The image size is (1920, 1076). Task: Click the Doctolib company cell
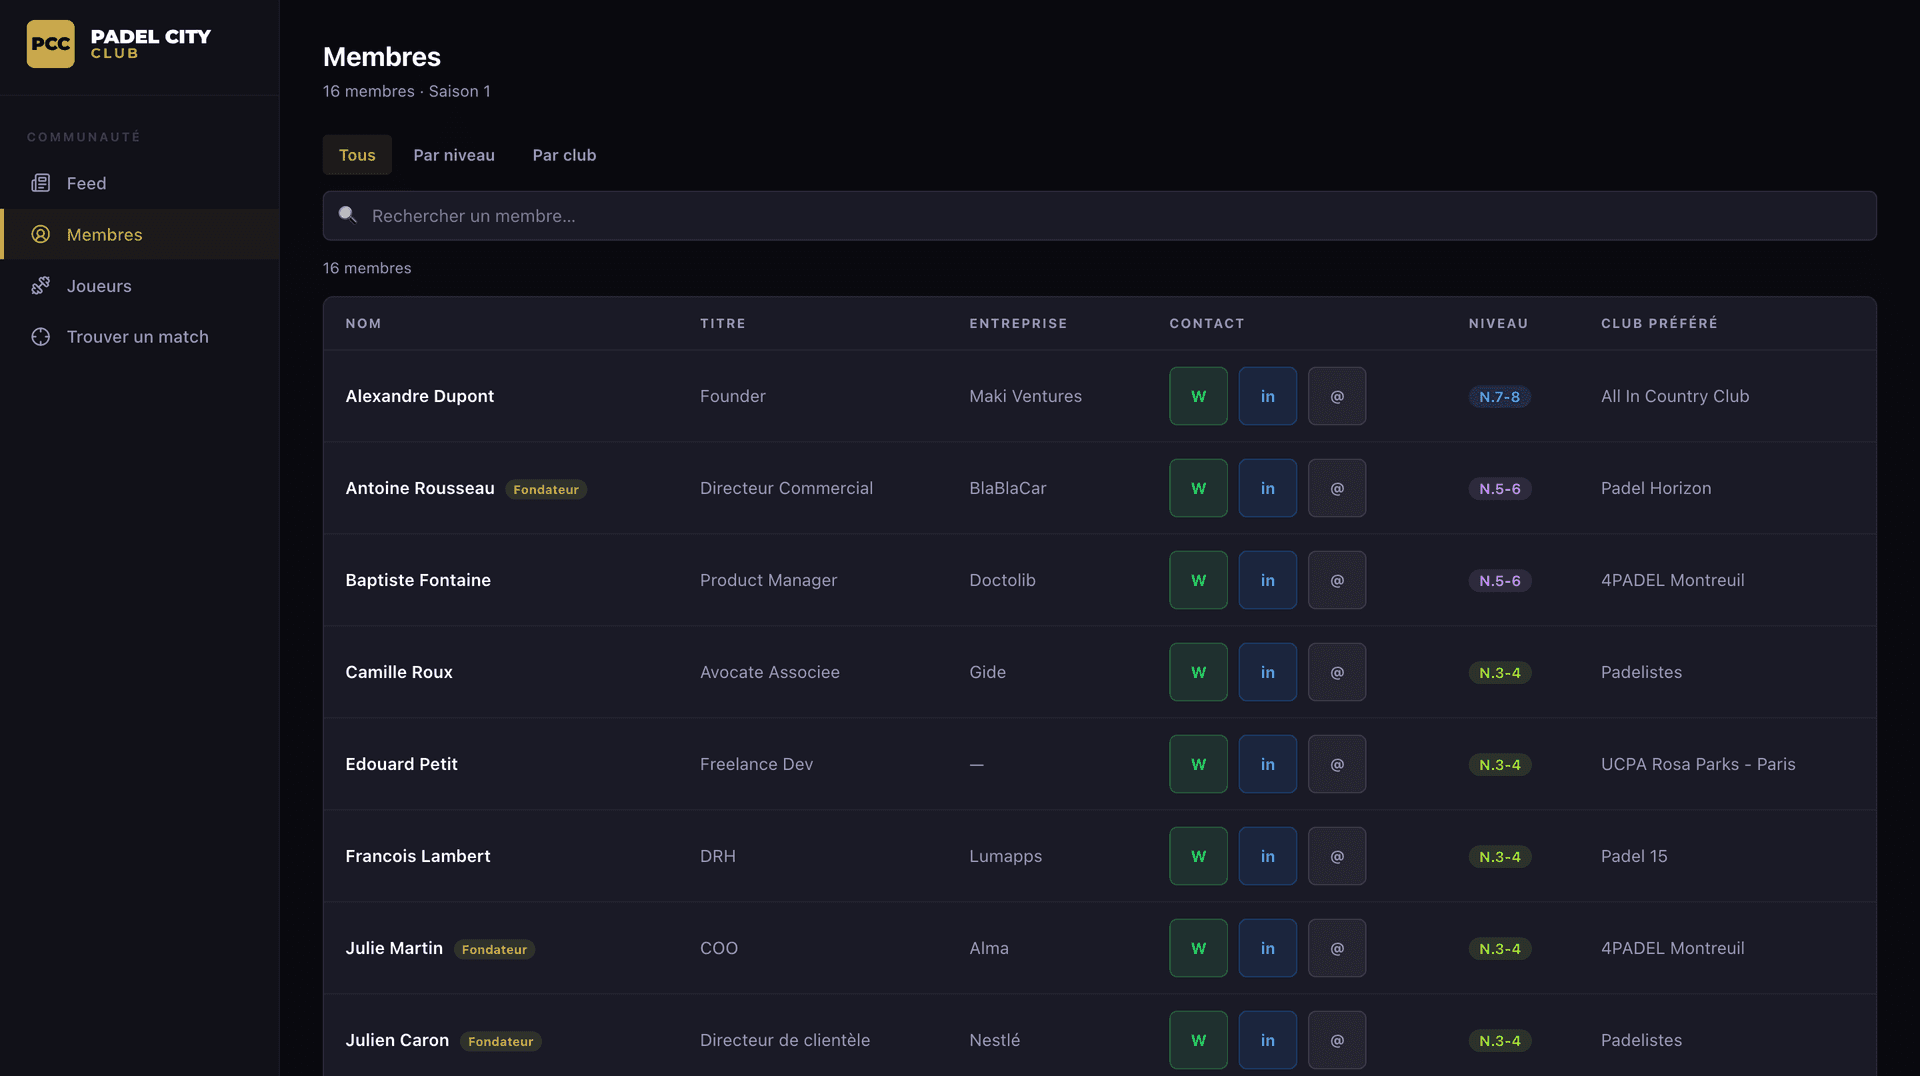pyautogui.click(x=1002, y=580)
